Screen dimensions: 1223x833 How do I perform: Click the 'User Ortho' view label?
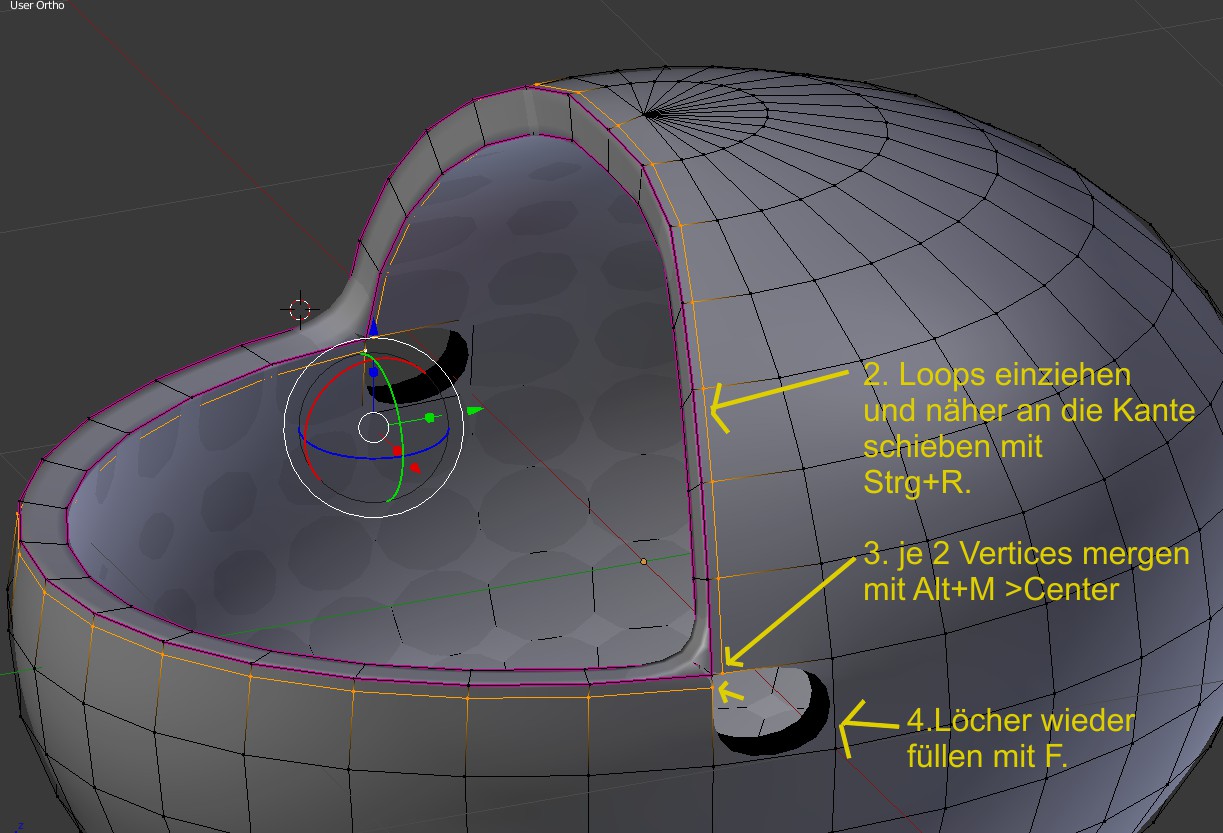tap(37, 6)
